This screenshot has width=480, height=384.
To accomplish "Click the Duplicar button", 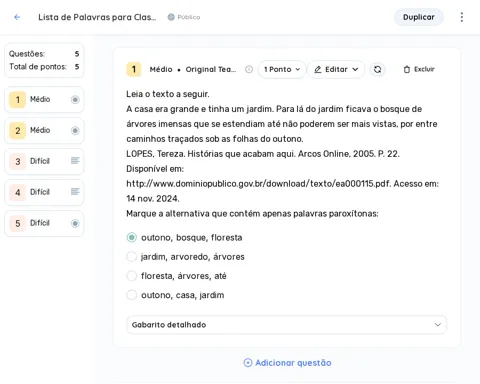I will [419, 17].
